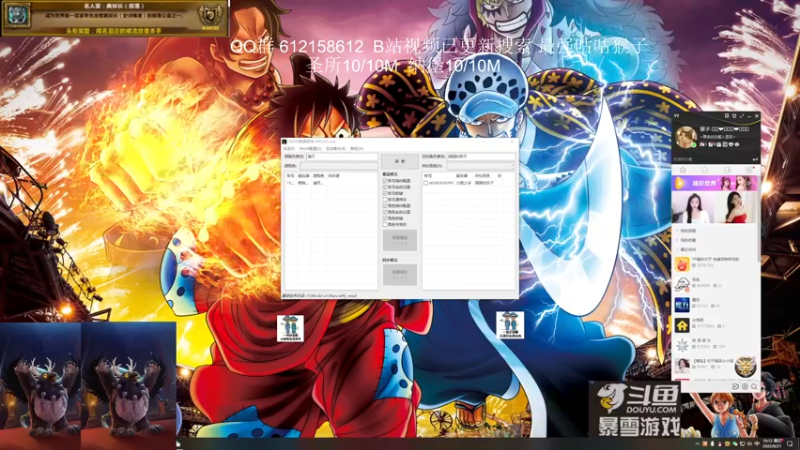Select the first row in source account list
The image size is (800, 450).
pos(331,183)
